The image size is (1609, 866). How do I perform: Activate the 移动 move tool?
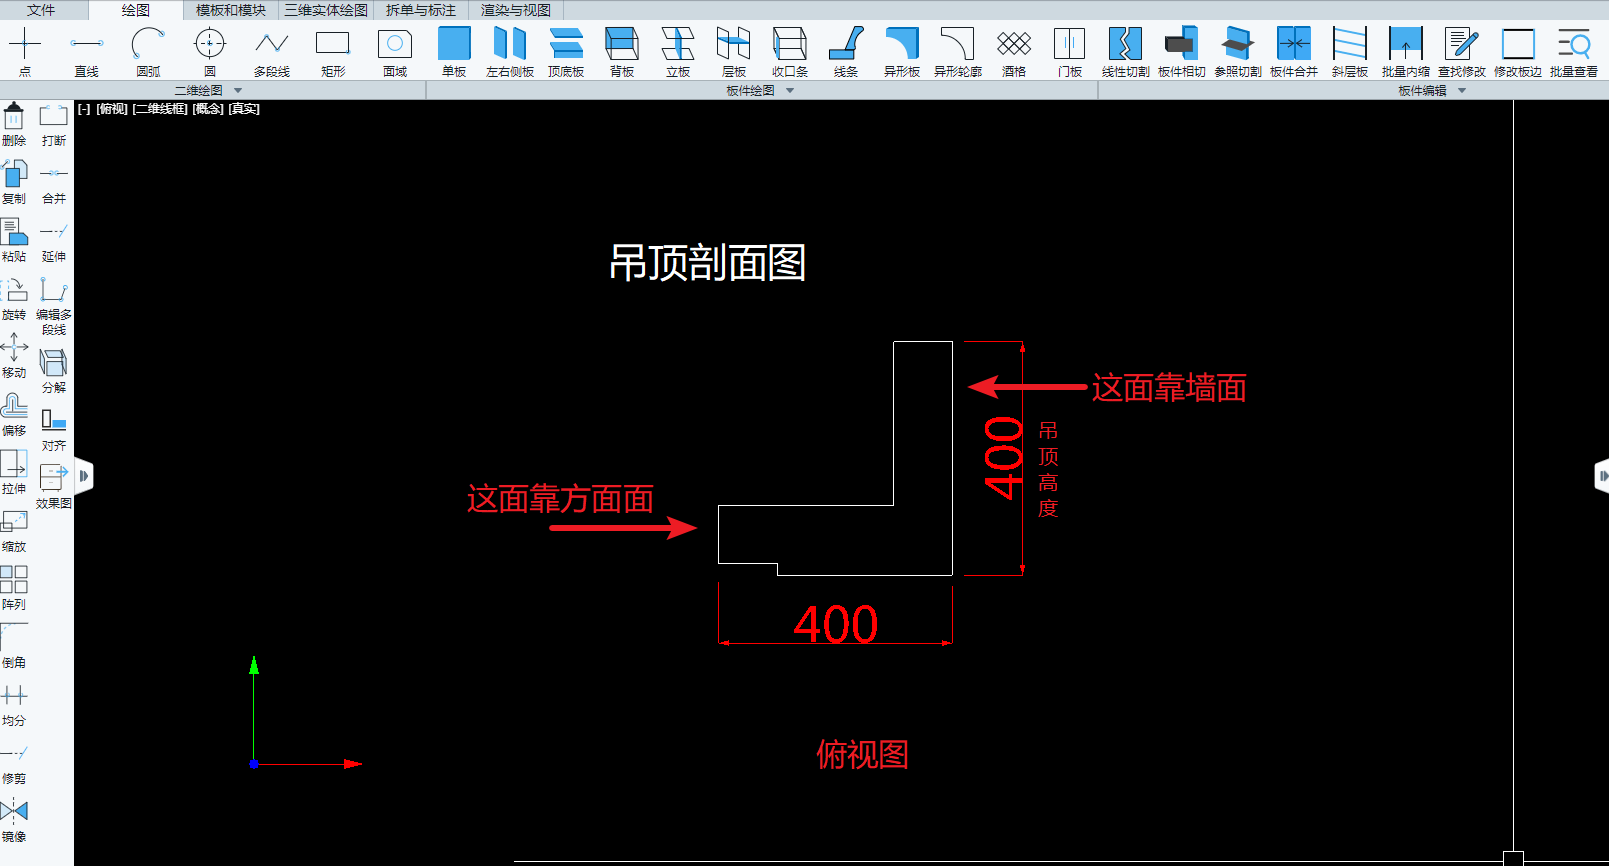[14, 355]
